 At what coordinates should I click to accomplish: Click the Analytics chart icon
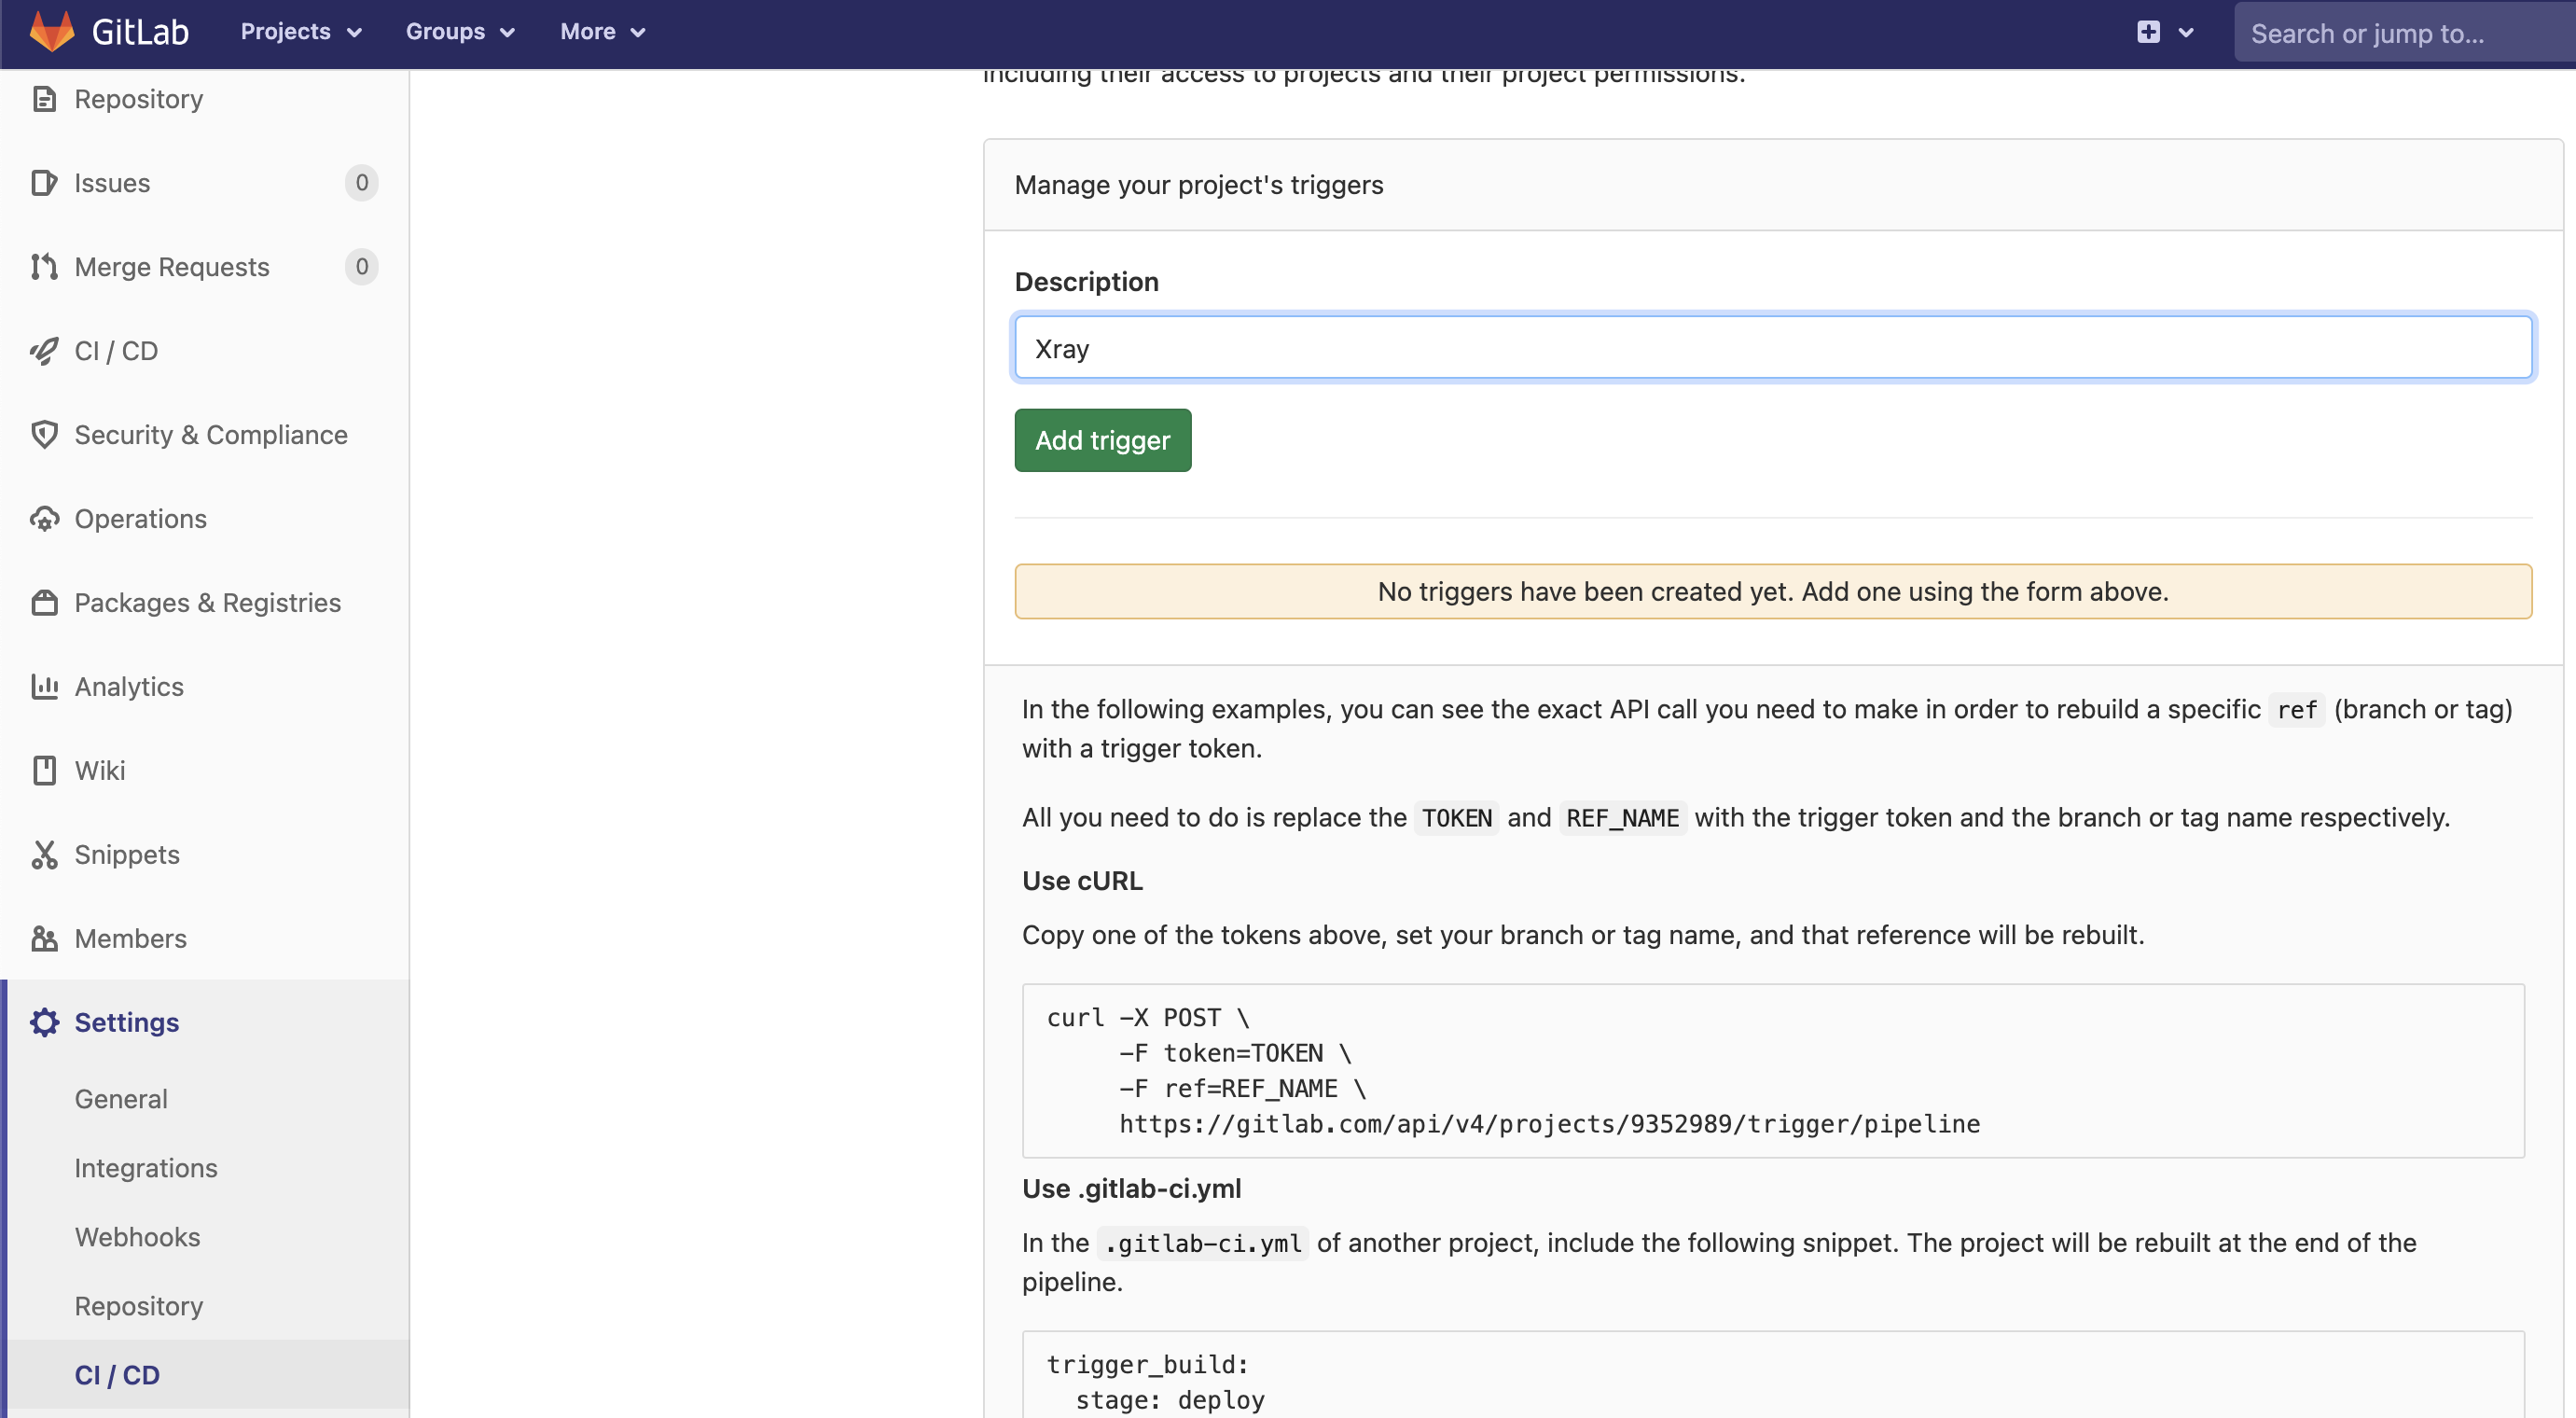[x=44, y=687]
